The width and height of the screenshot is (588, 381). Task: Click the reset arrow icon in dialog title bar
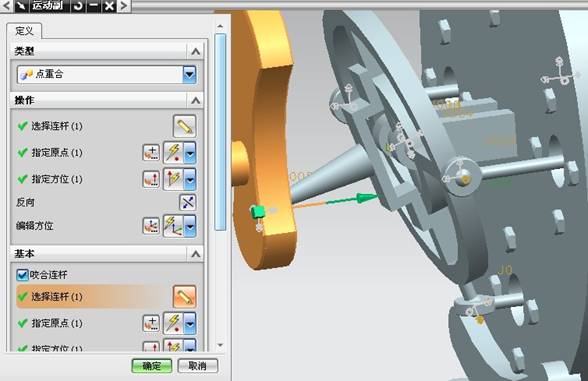[78, 6]
